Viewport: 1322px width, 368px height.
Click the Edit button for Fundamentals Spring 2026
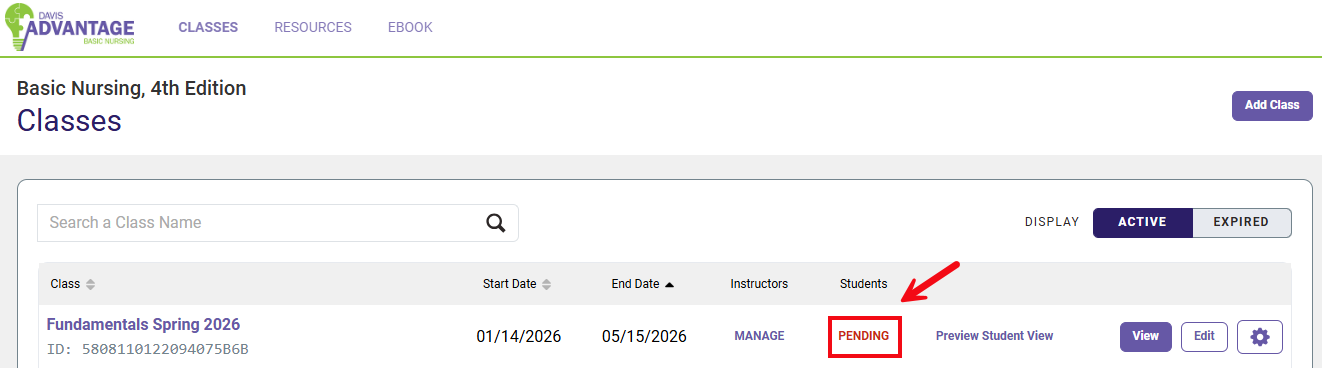(1204, 336)
